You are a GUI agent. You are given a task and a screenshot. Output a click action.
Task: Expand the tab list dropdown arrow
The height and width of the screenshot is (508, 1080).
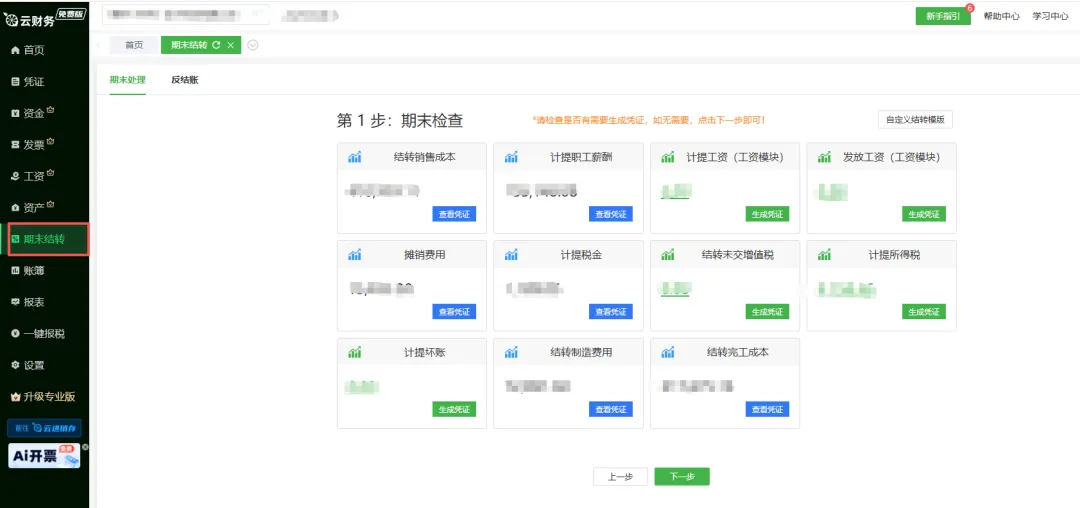(x=253, y=45)
